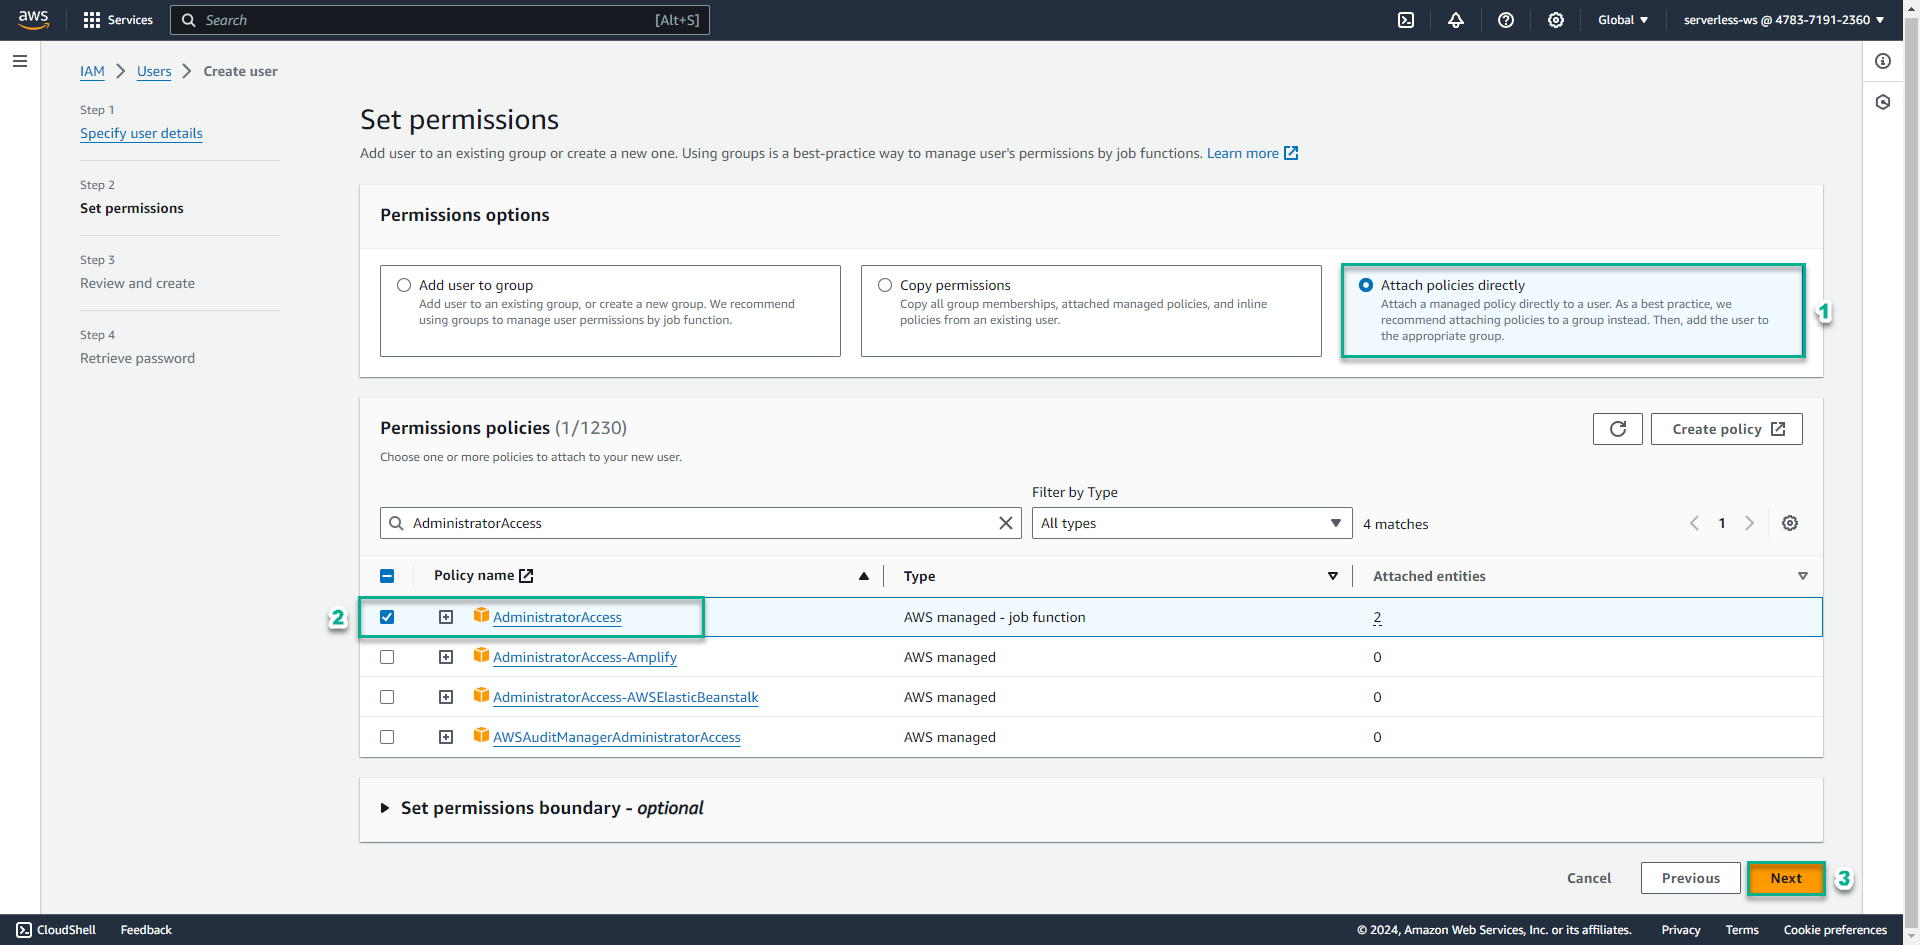Launch CloudShell from top bar icon
The height and width of the screenshot is (945, 1920).
[x=1406, y=20]
